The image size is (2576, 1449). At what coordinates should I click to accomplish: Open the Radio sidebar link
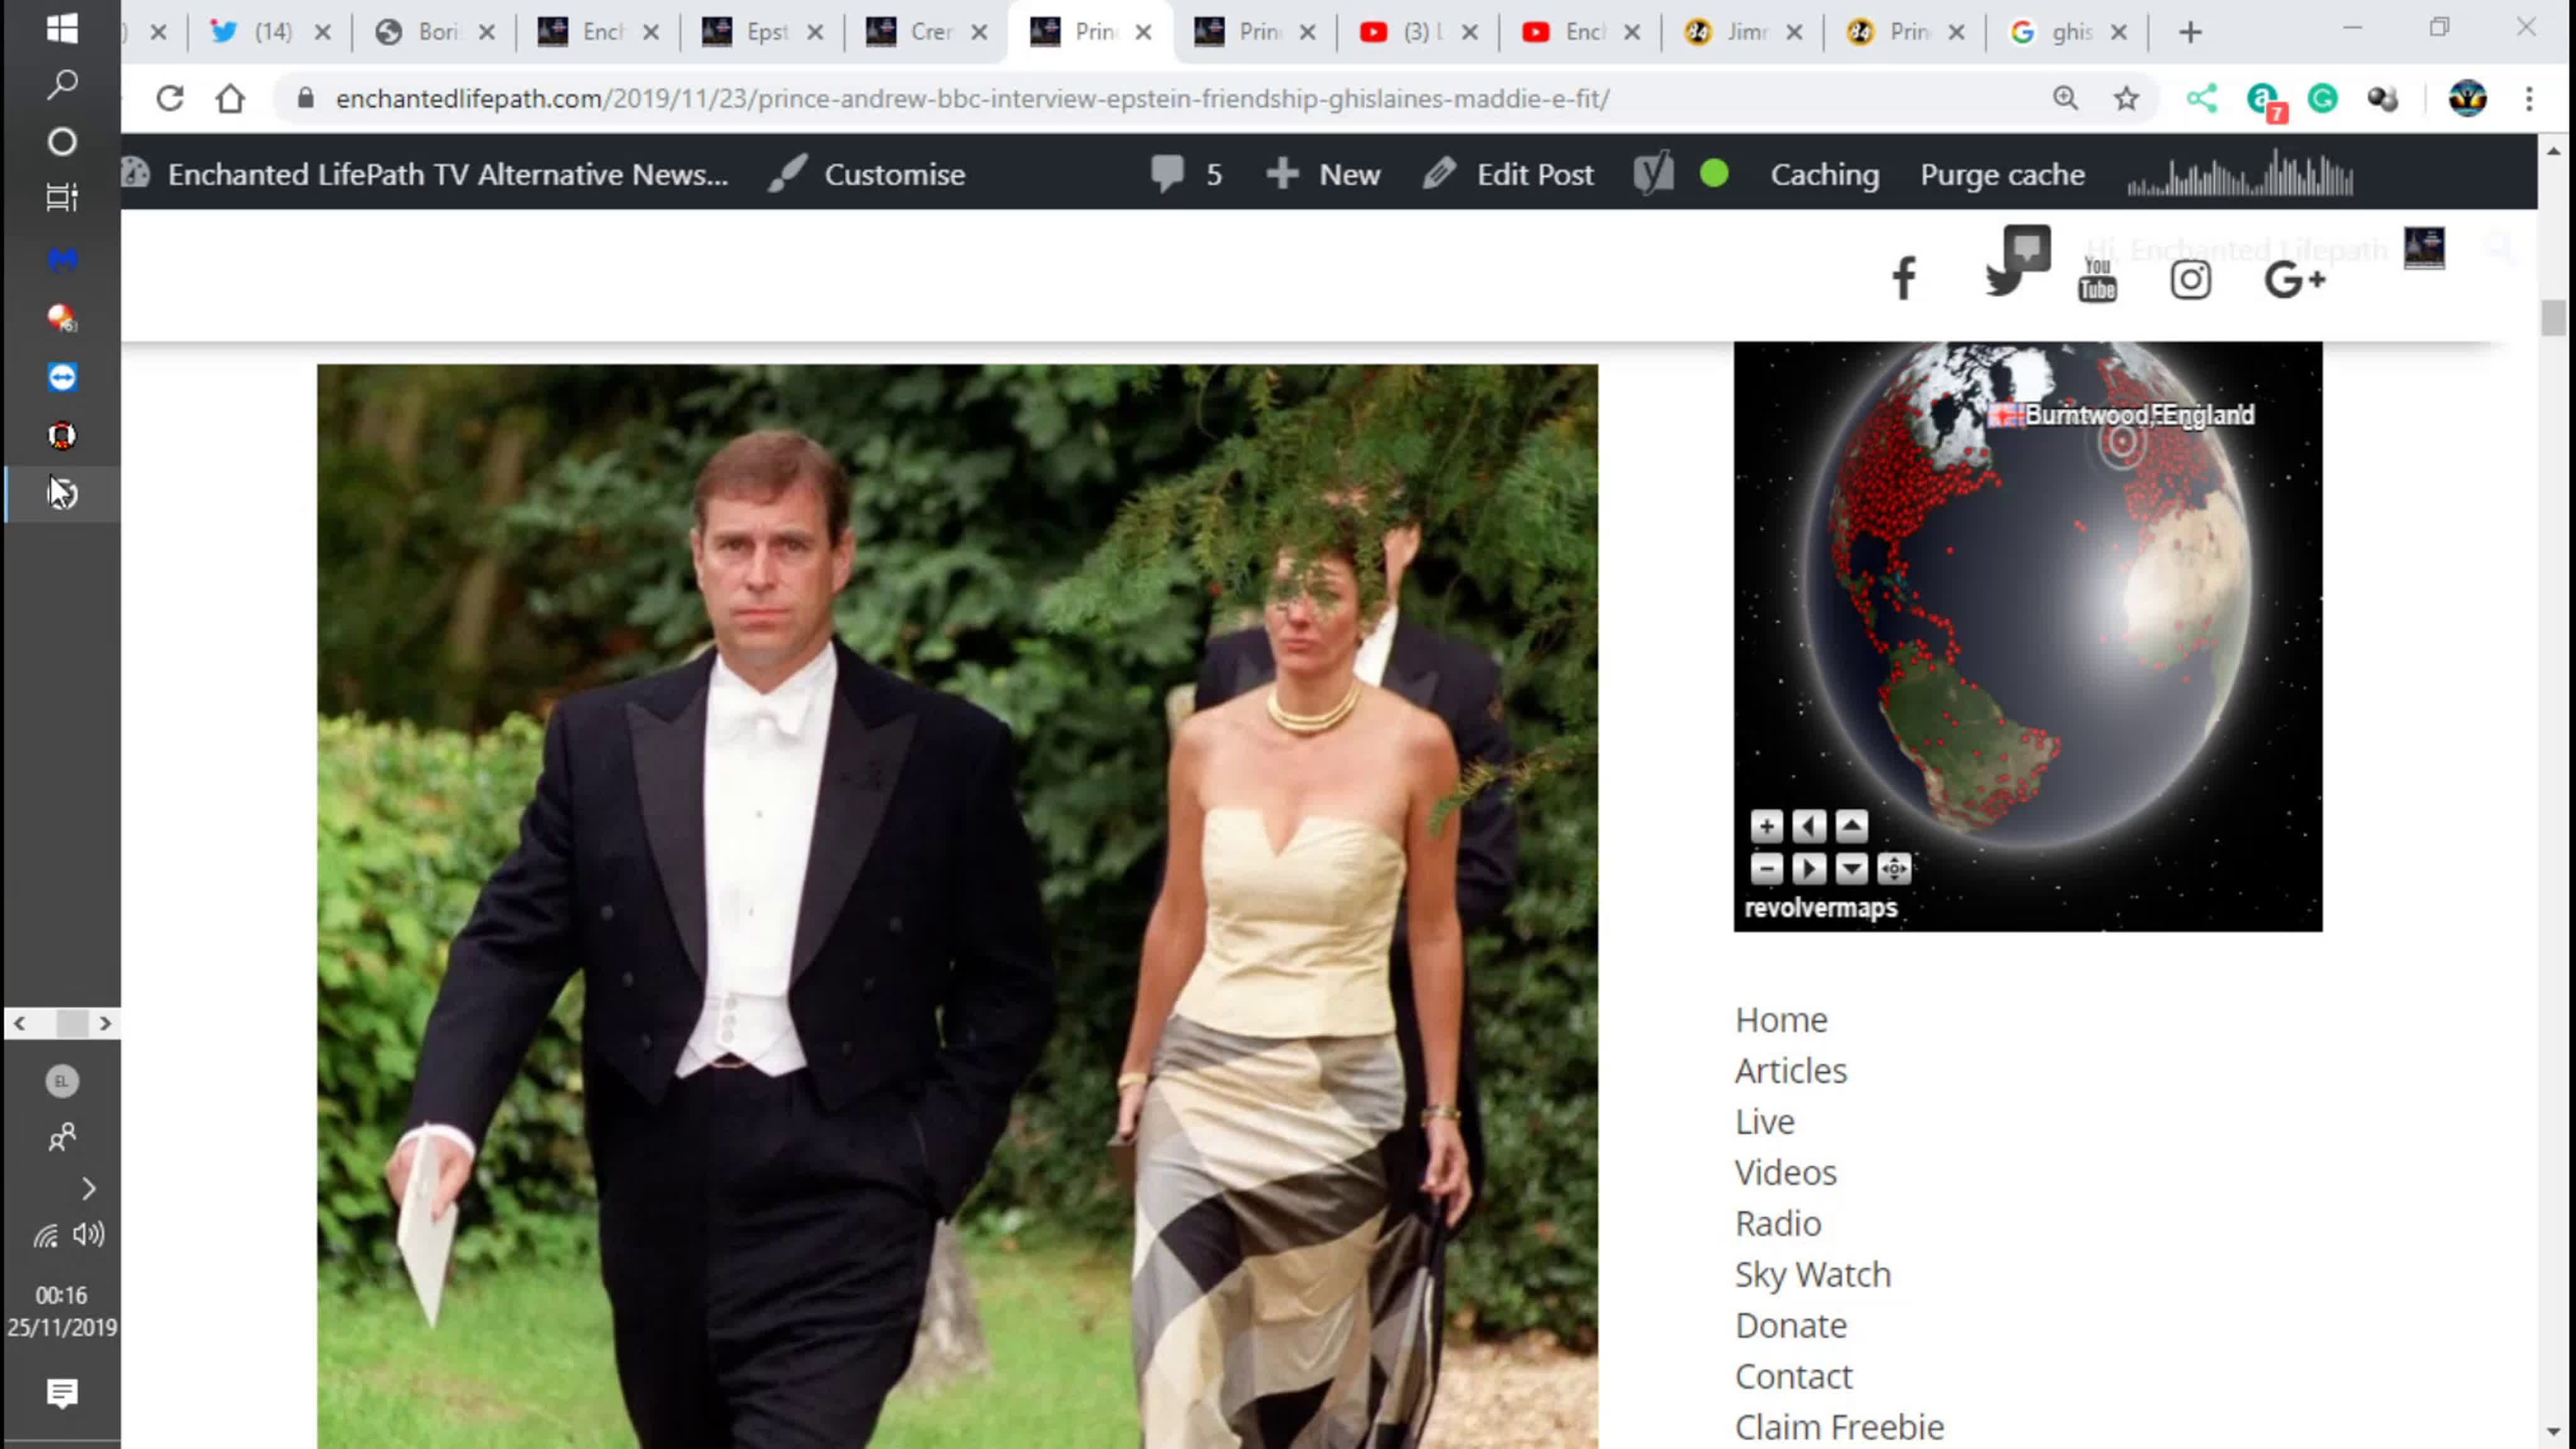coord(1778,1223)
